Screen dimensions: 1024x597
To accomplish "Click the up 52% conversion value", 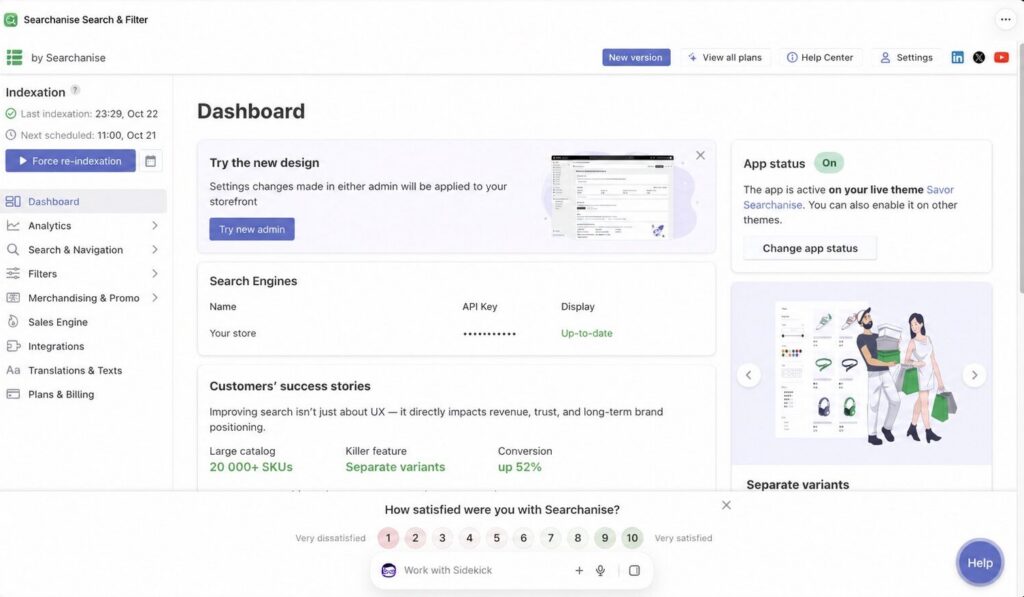I will (x=519, y=467).
